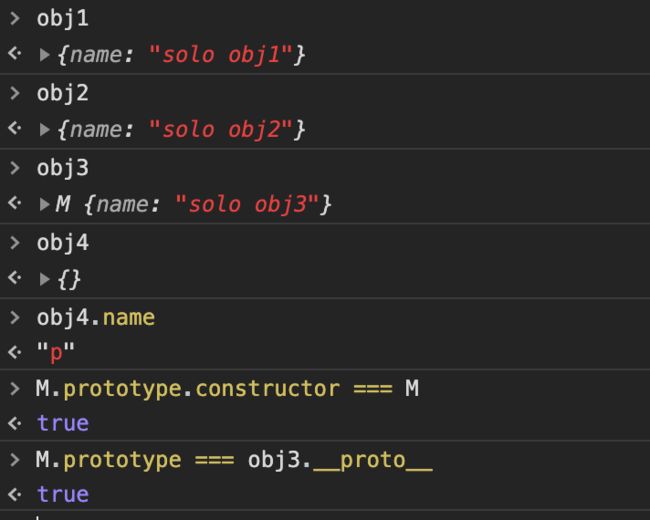Click the console prompt input line at bottom
Screen dimensions: 650x520
click(x=325, y=516)
